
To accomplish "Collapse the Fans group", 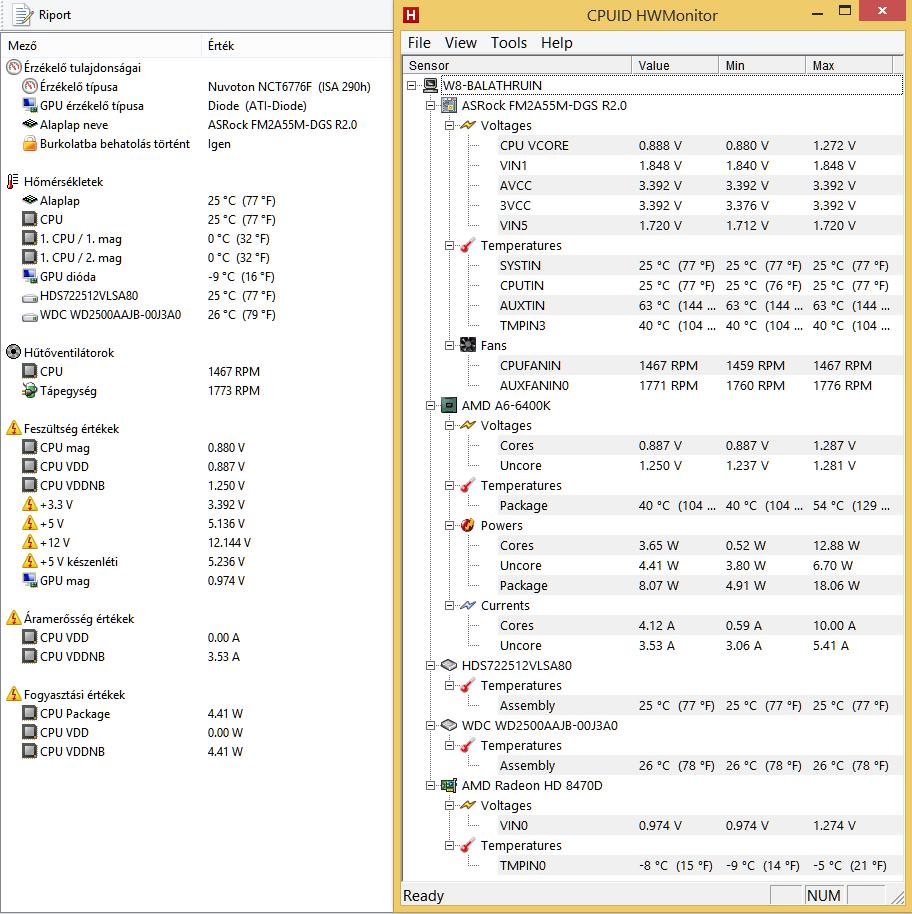I will (449, 345).
